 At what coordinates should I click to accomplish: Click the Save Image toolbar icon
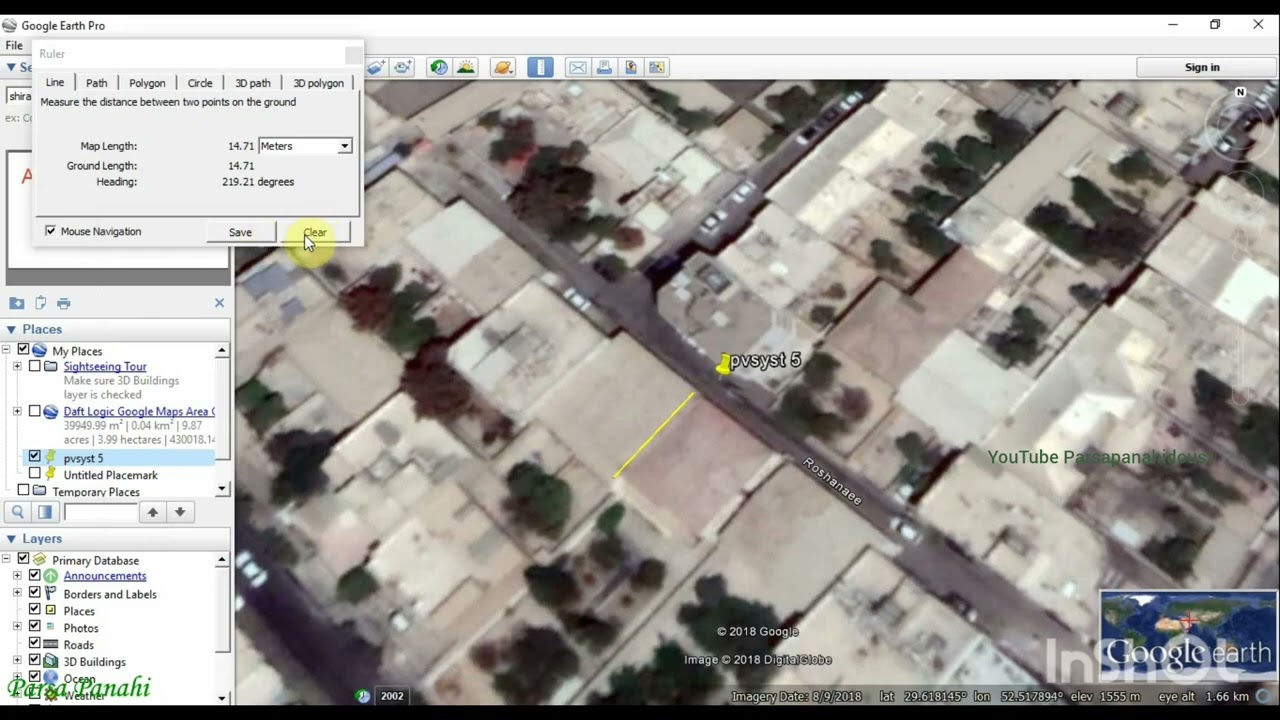pyautogui.click(x=631, y=67)
